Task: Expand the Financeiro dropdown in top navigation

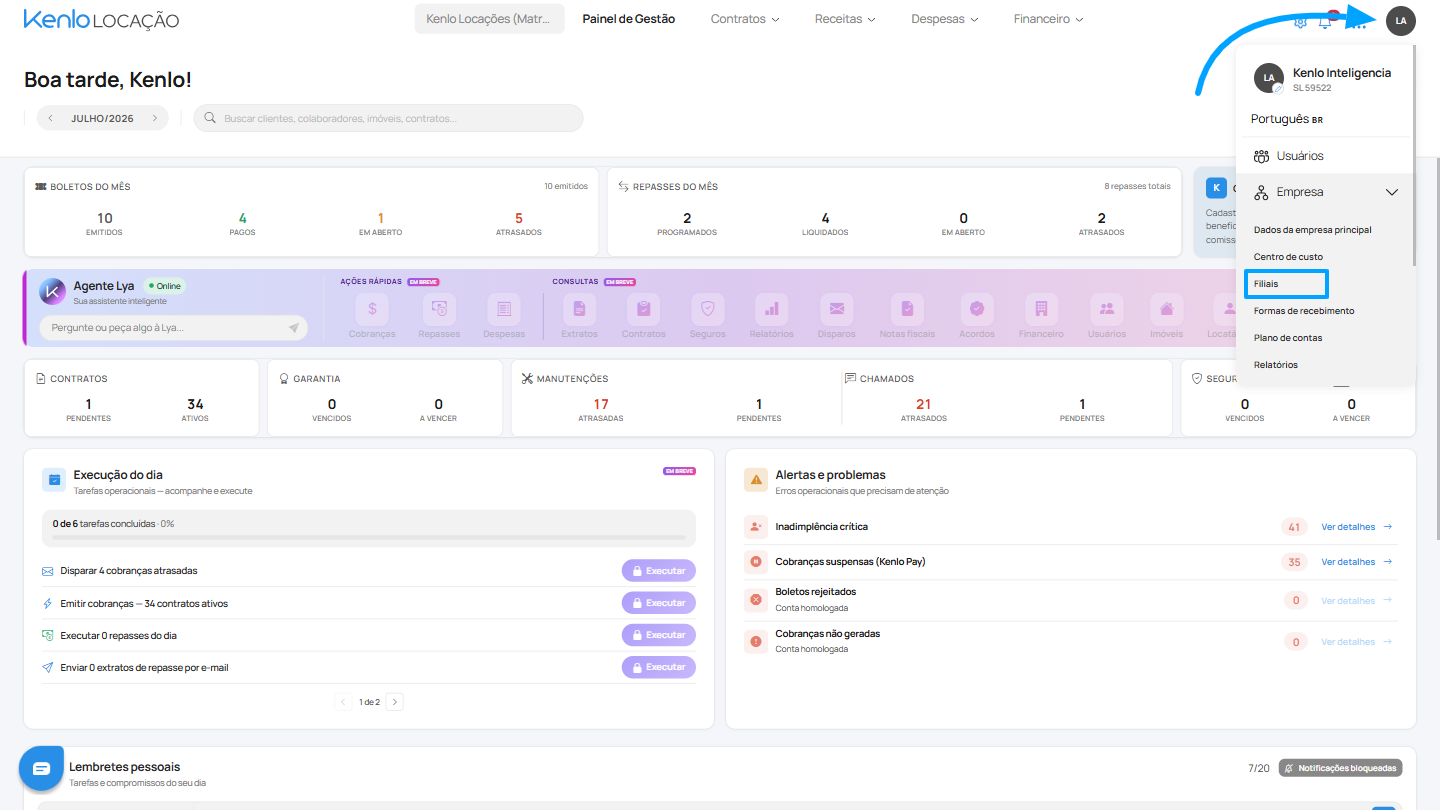Action: point(1048,19)
